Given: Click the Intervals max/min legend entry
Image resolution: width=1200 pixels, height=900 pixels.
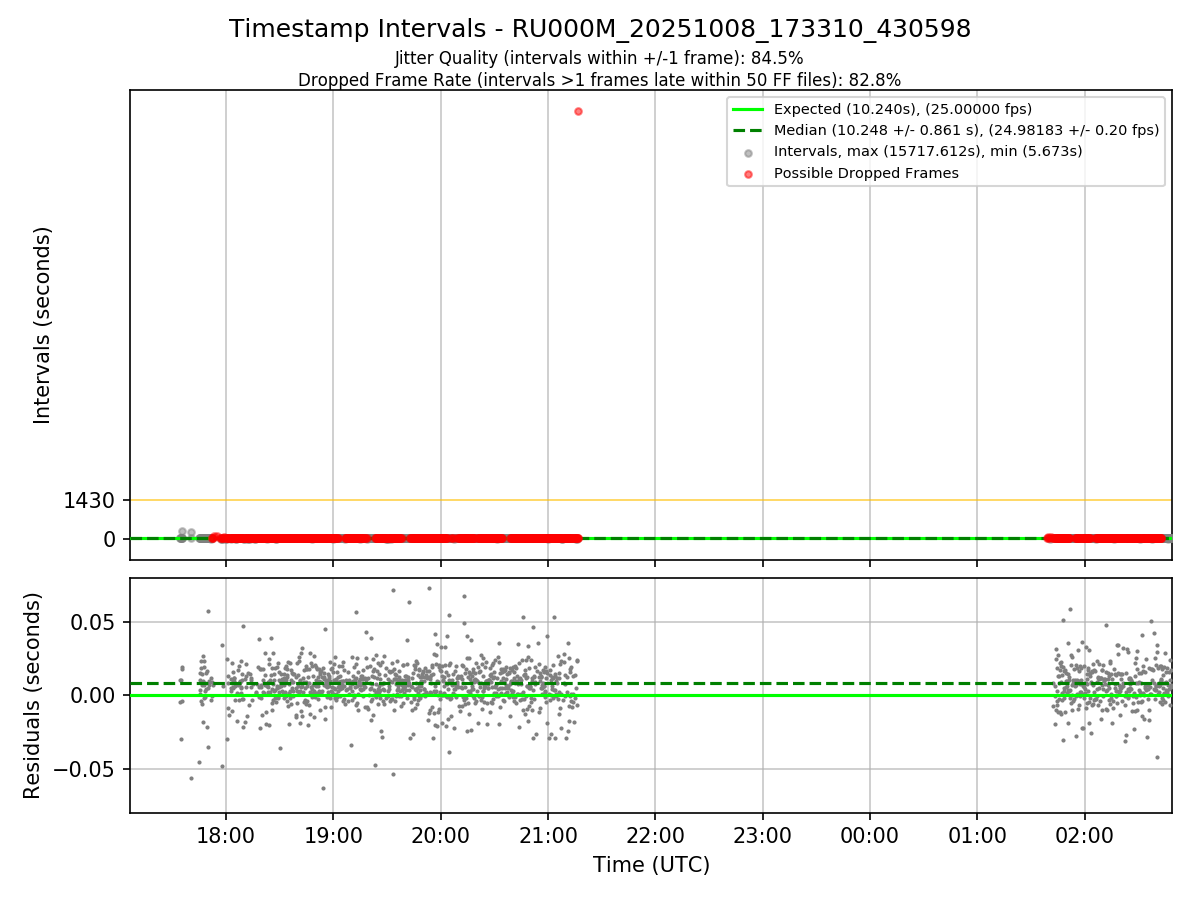Looking at the screenshot, I should (928, 151).
